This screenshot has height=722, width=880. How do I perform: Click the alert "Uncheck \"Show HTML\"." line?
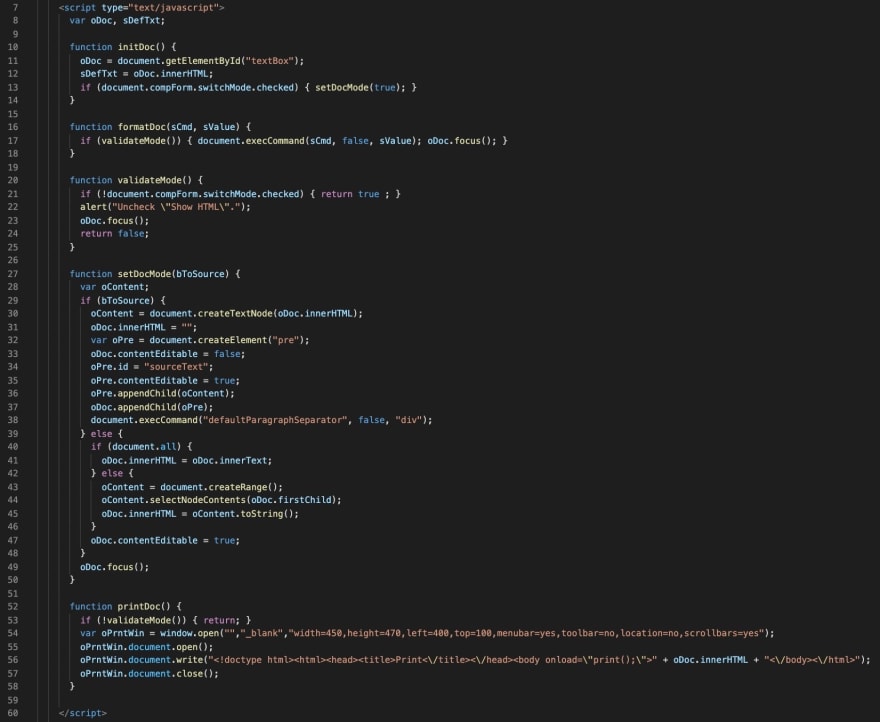pos(166,207)
